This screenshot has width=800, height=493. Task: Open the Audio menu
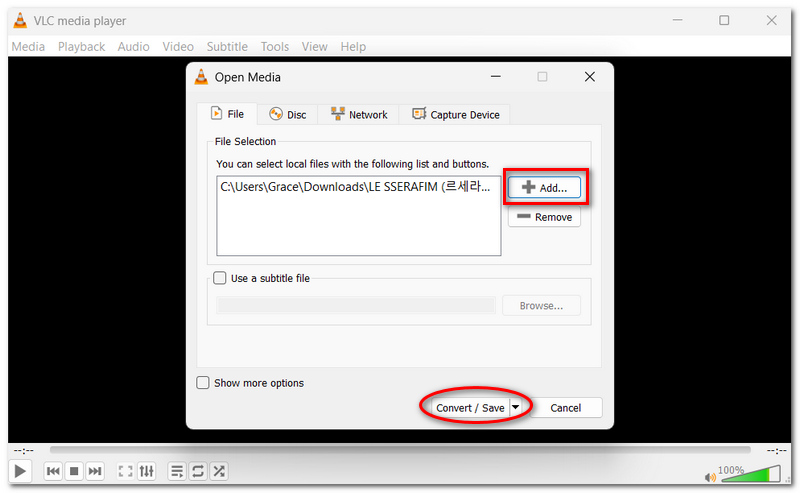(x=133, y=46)
